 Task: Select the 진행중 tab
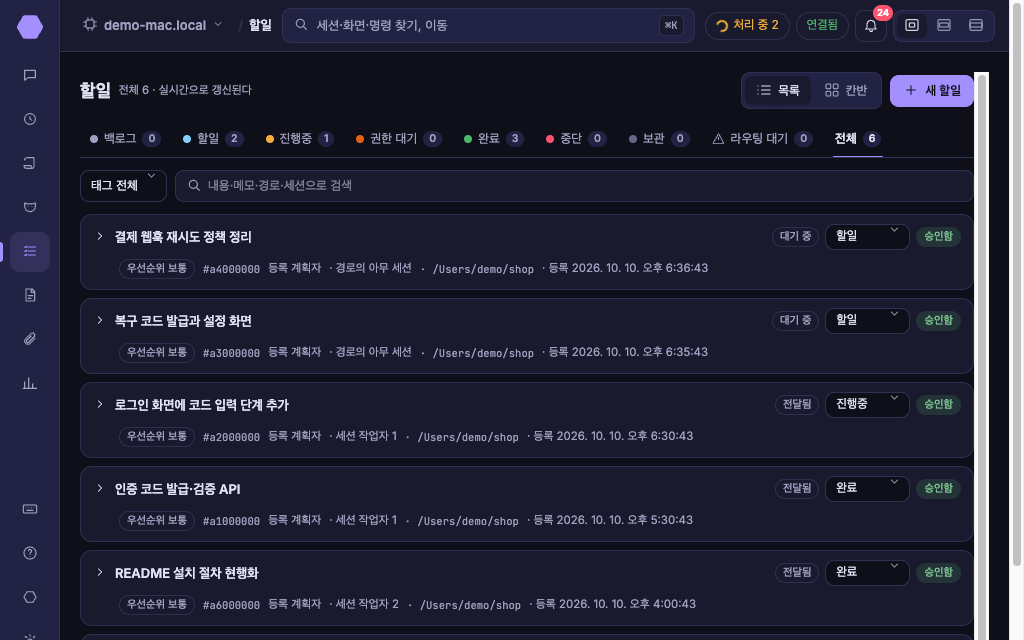(x=300, y=138)
